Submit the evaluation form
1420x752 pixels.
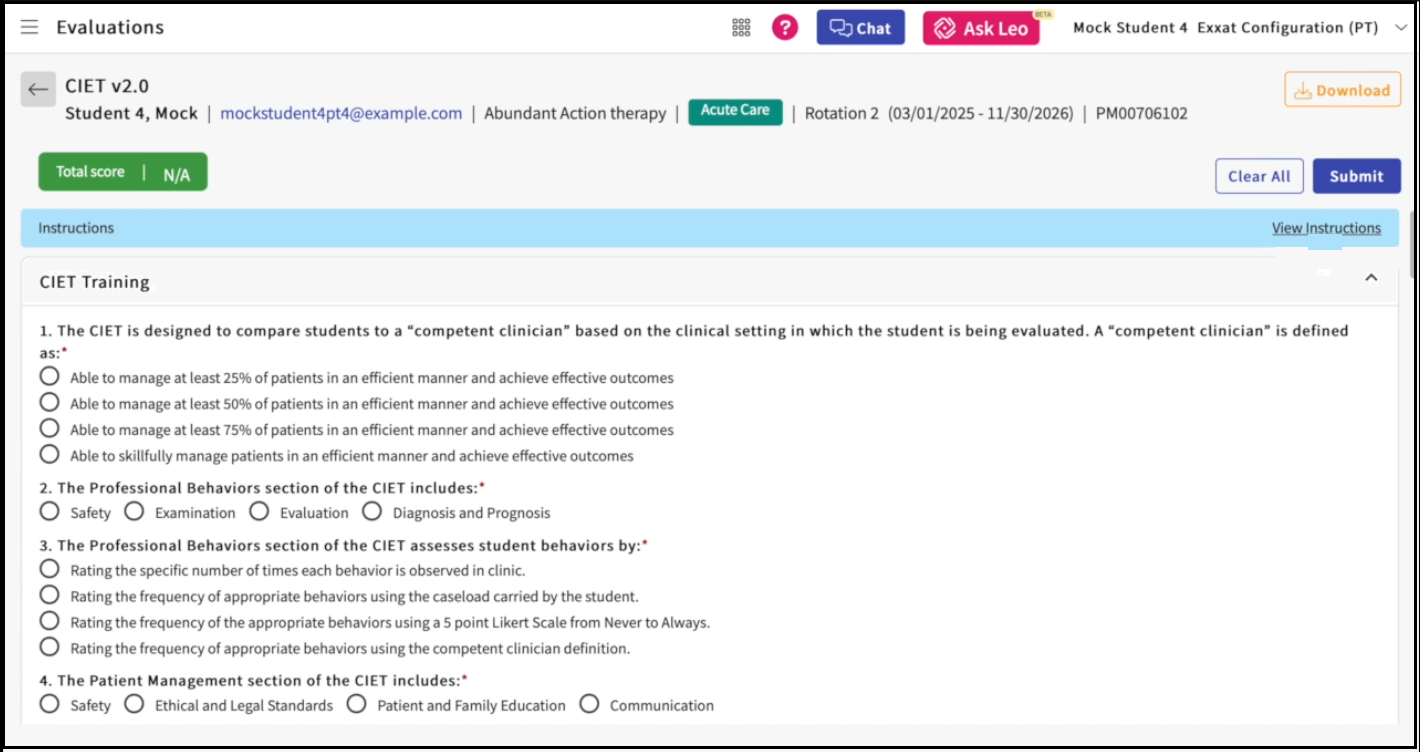pos(1356,176)
